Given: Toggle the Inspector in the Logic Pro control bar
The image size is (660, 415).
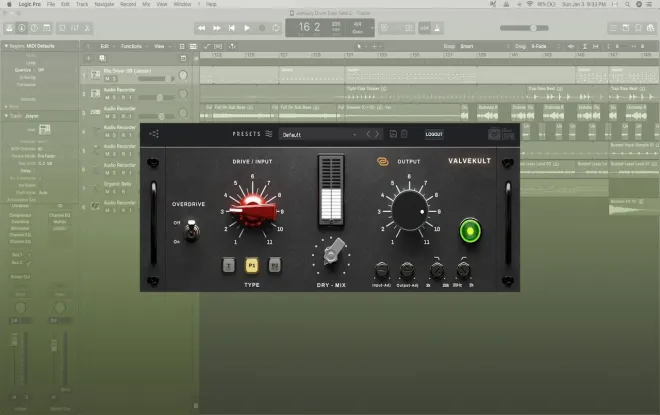Looking at the screenshot, I should [21, 28].
